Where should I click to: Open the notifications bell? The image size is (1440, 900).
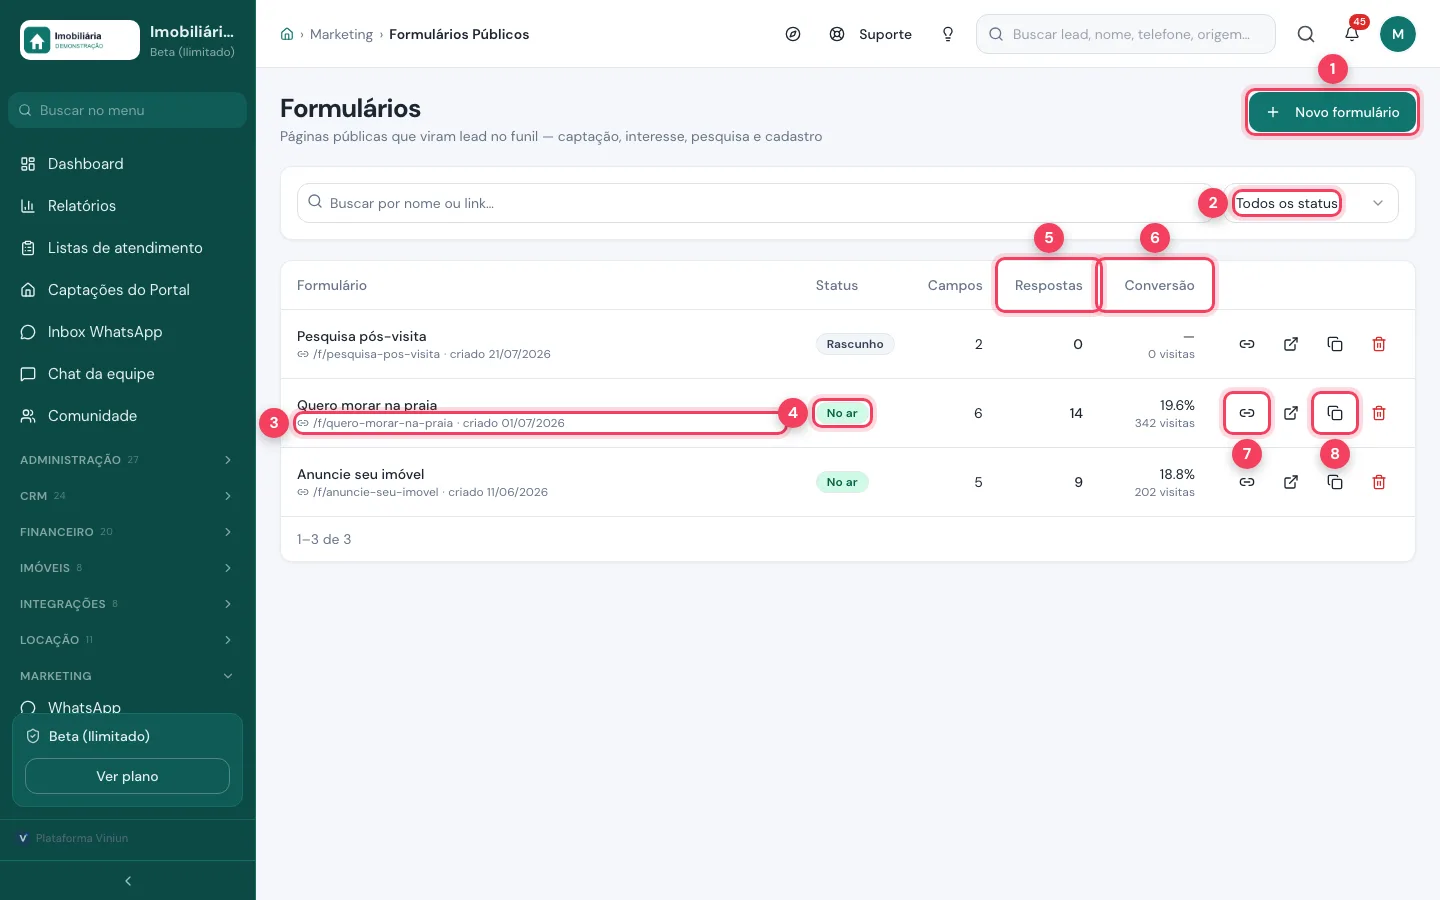(1352, 34)
